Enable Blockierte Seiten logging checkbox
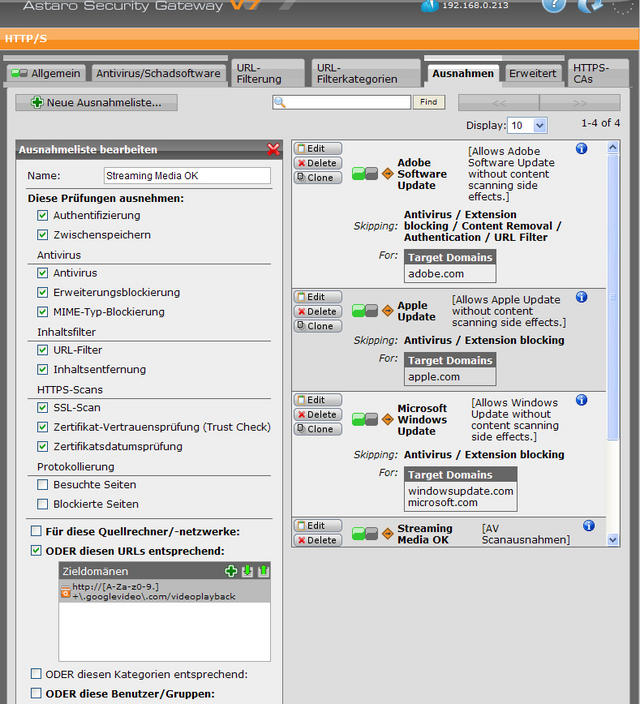The height and width of the screenshot is (704, 640). point(43,504)
